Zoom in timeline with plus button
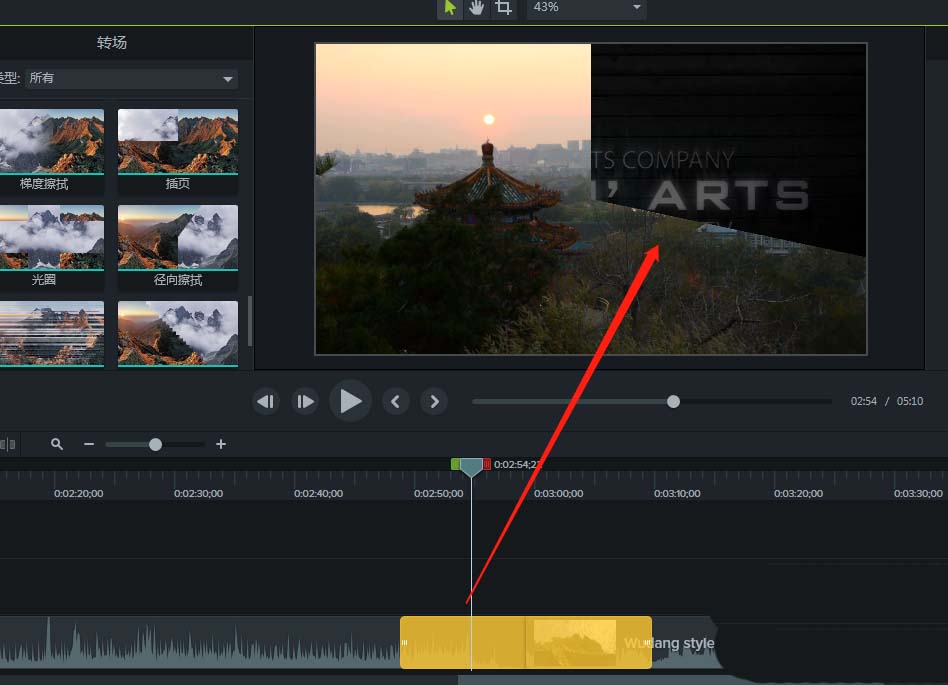This screenshot has width=948, height=685. (221, 444)
